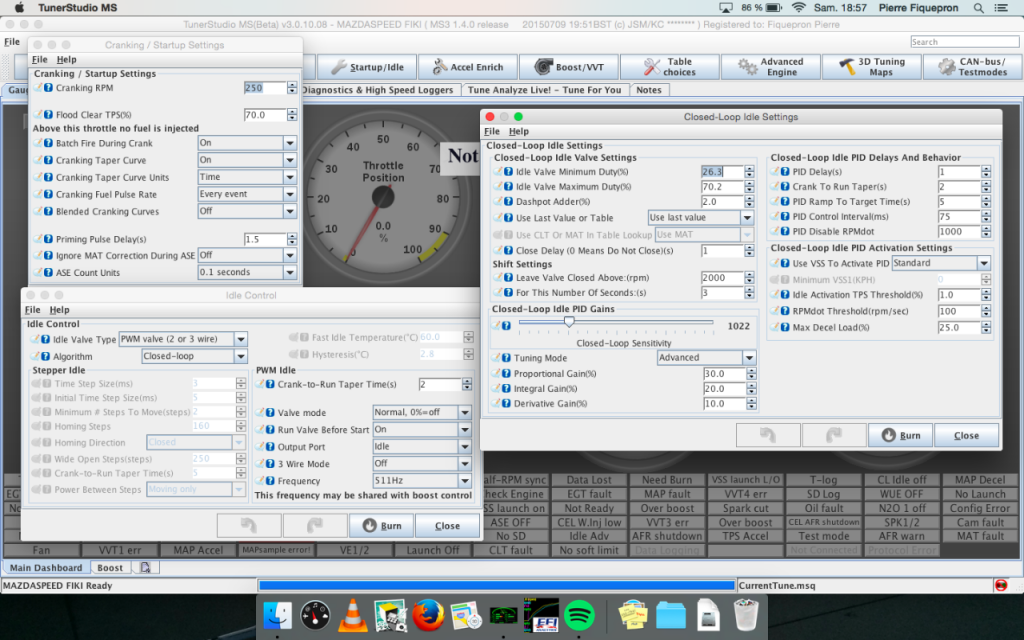Click the Idle Valve Maximum Duty value field

(722, 187)
